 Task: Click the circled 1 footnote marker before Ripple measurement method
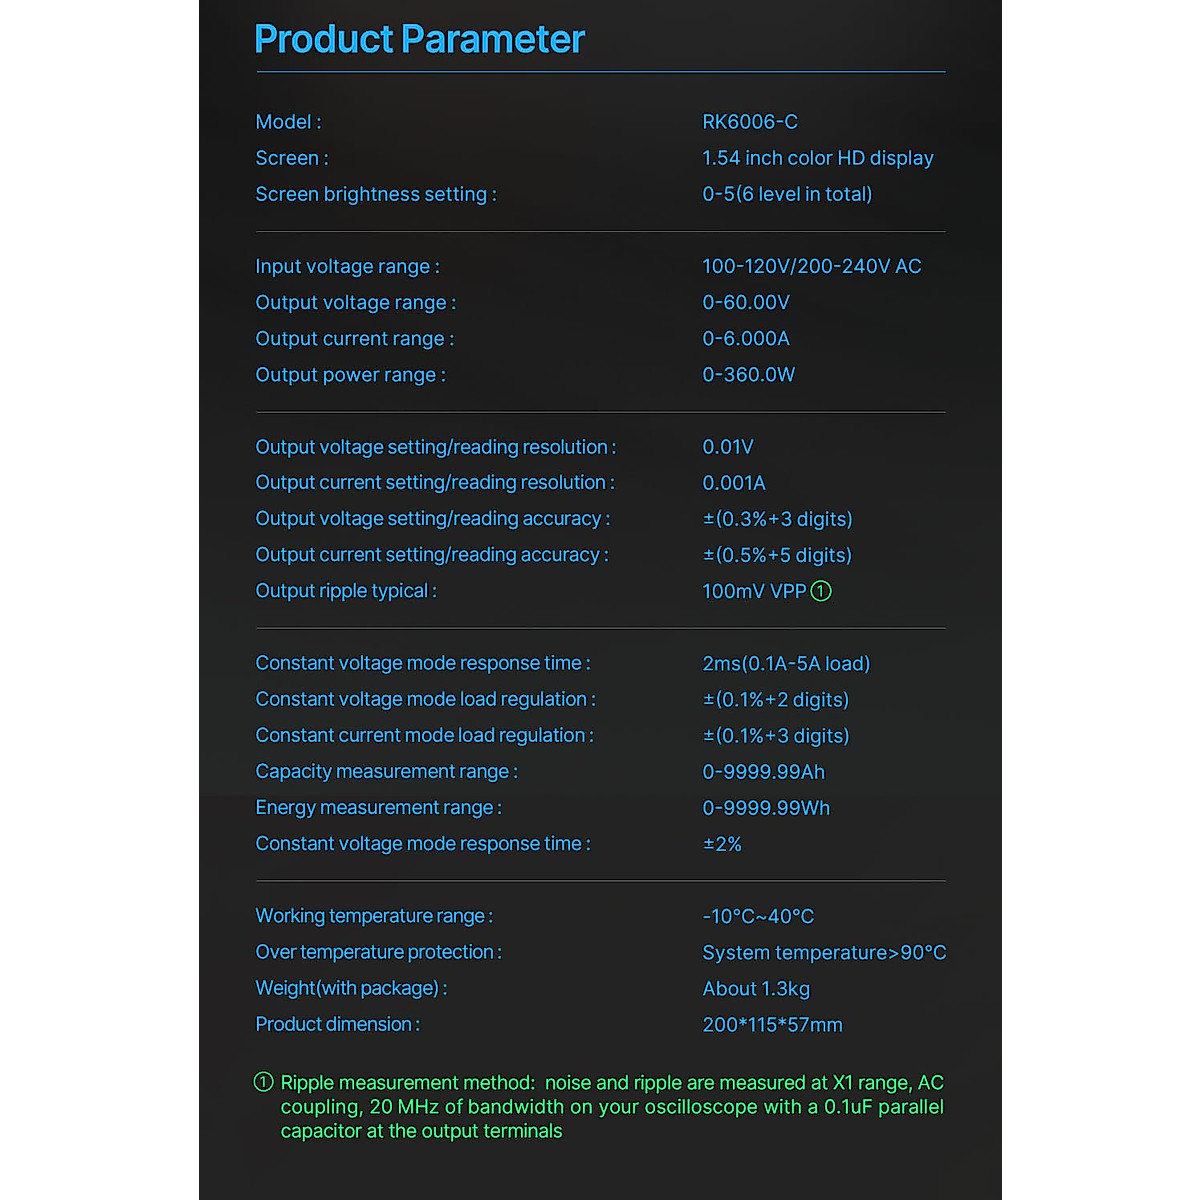click(264, 1082)
